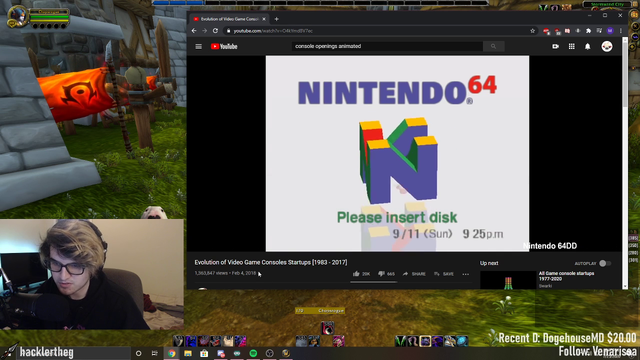Screen dimensions: 640x360
Task: Click the Nintendo 64 video player
Action: coord(397,153)
